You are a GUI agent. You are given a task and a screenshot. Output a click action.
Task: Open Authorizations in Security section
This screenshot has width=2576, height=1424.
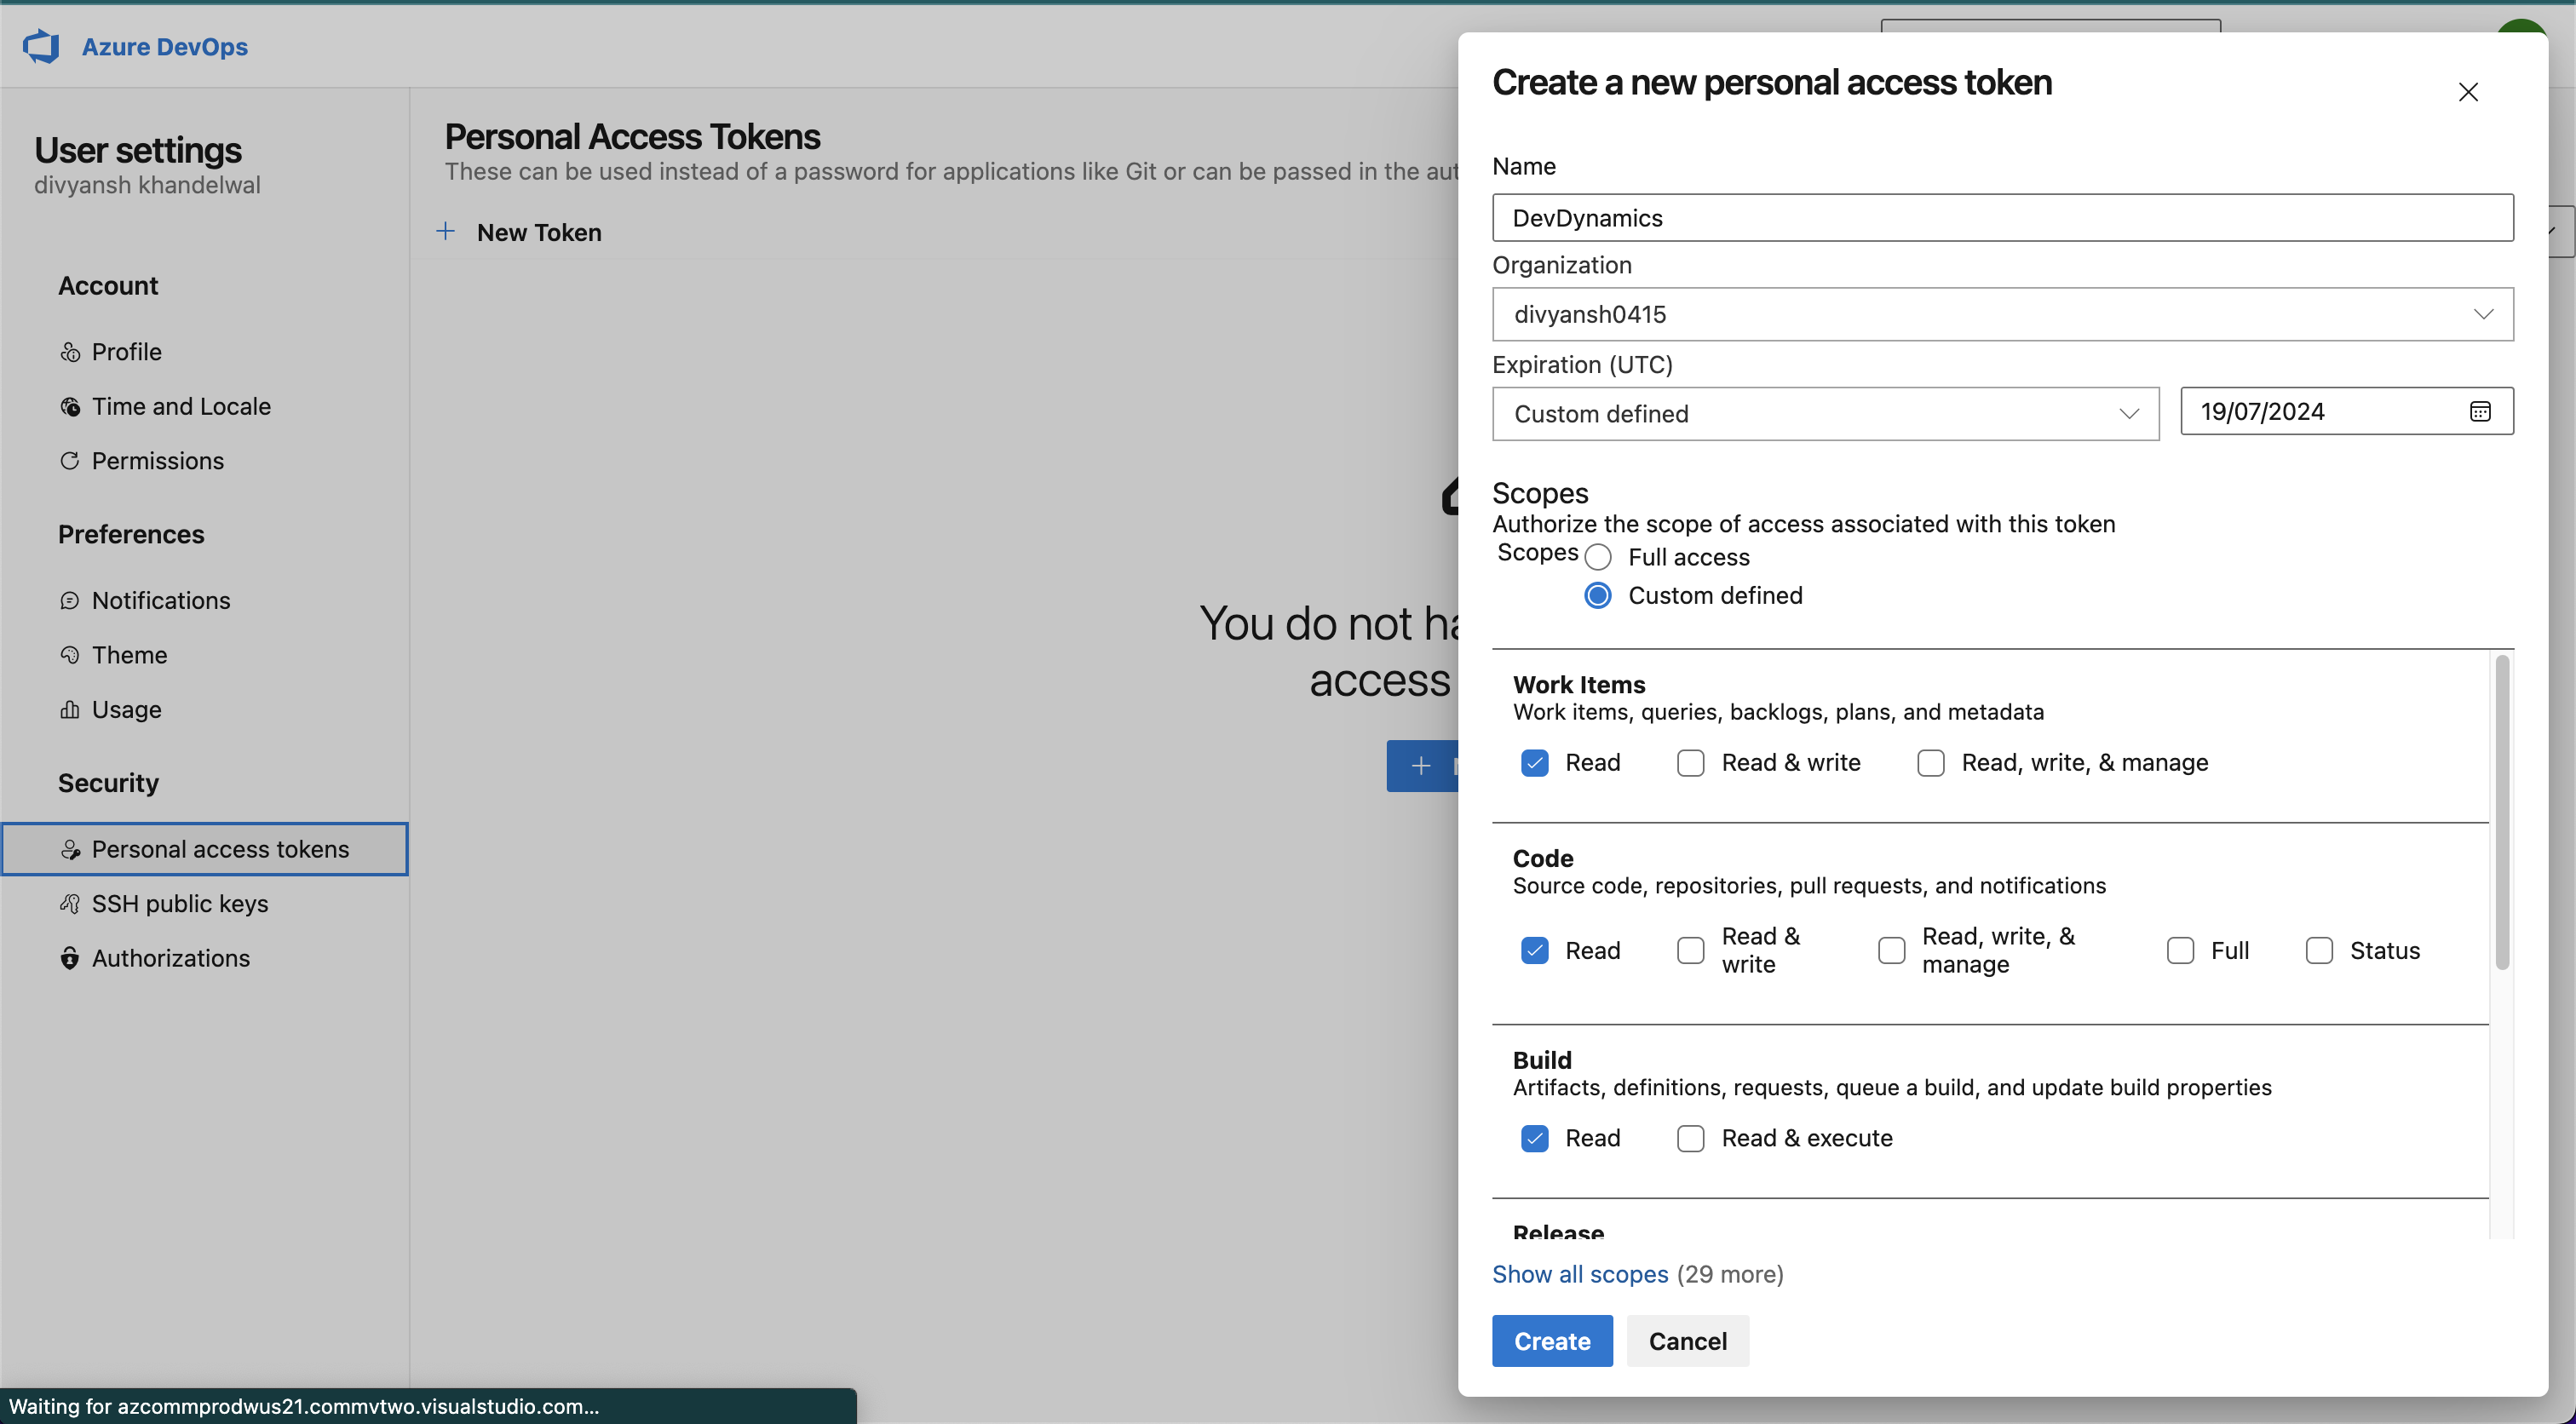point(171,958)
